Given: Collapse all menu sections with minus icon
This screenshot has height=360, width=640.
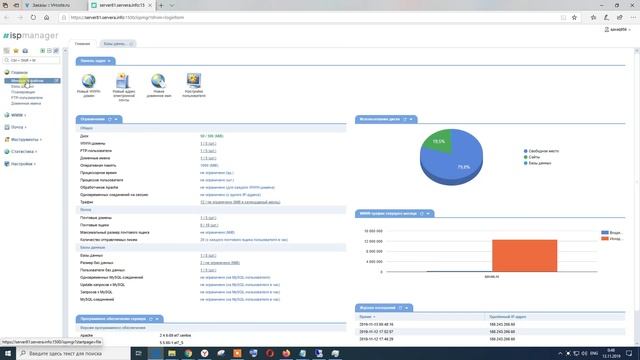Looking at the screenshot, I should pos(49,51).
